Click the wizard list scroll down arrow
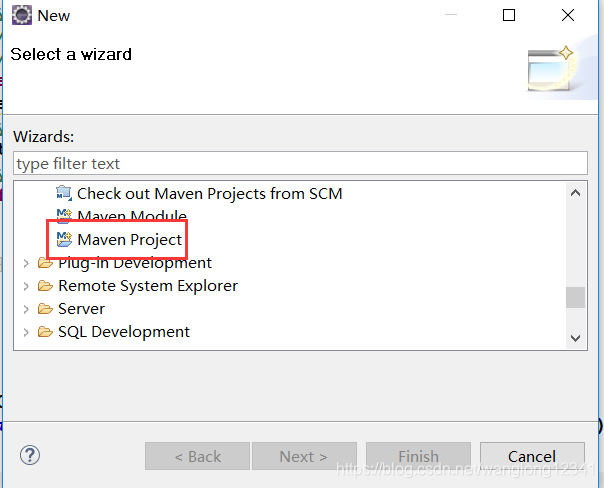 coord(575,338)
